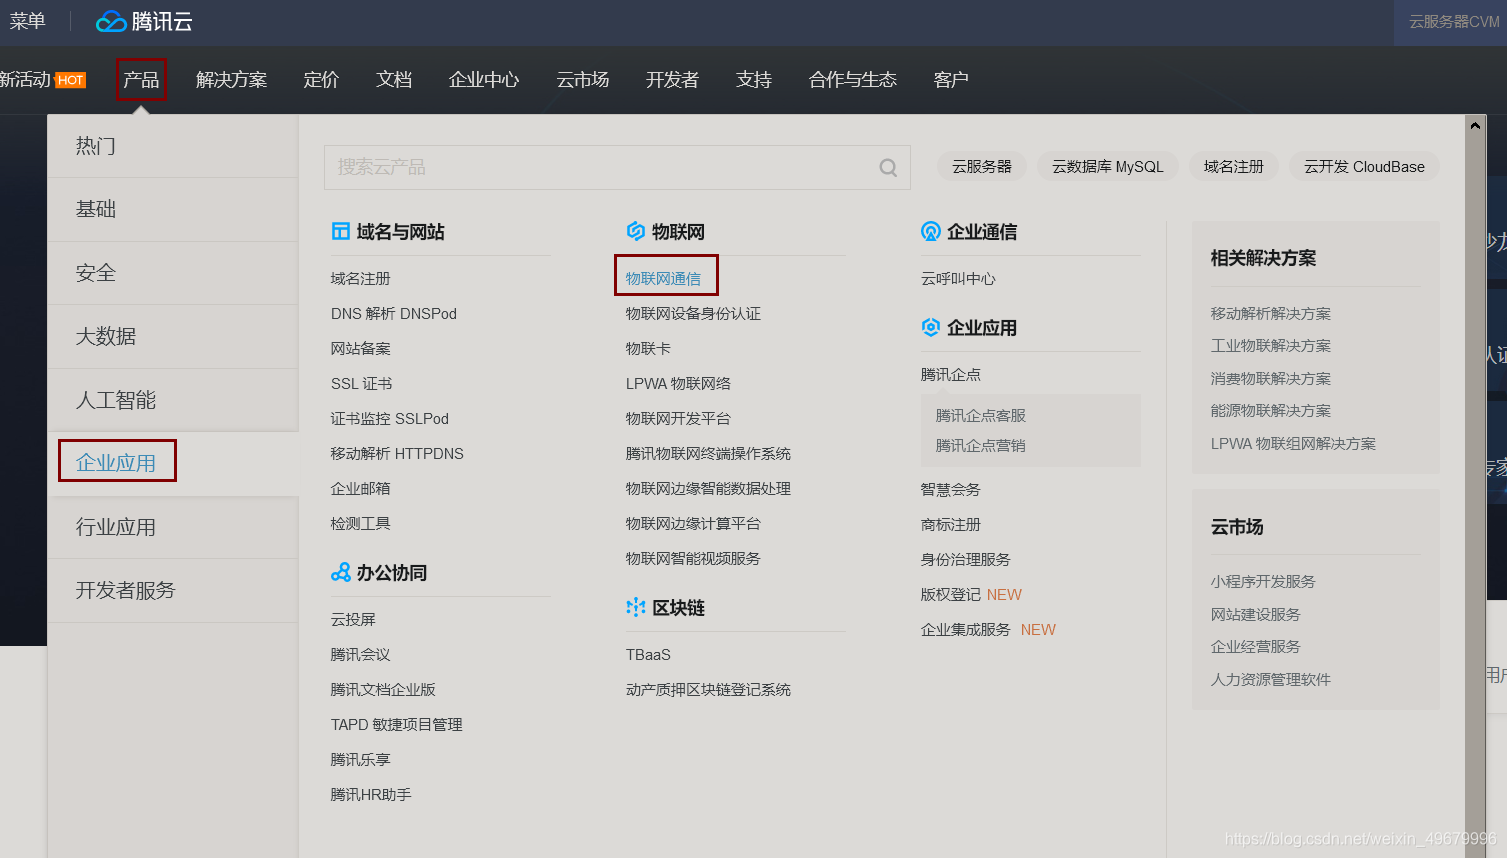Open the 物联卡 link
The image size is (1507, 858).
648,348
